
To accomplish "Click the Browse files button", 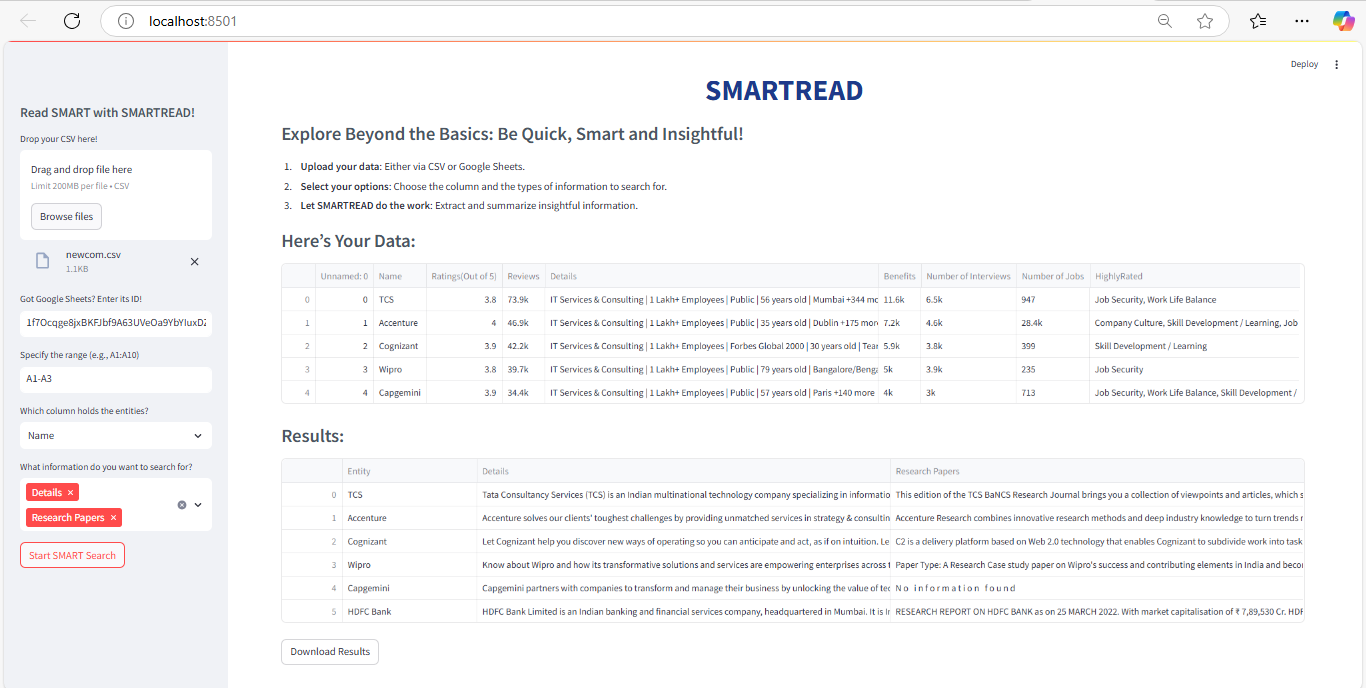I will (x=65, y=216).
